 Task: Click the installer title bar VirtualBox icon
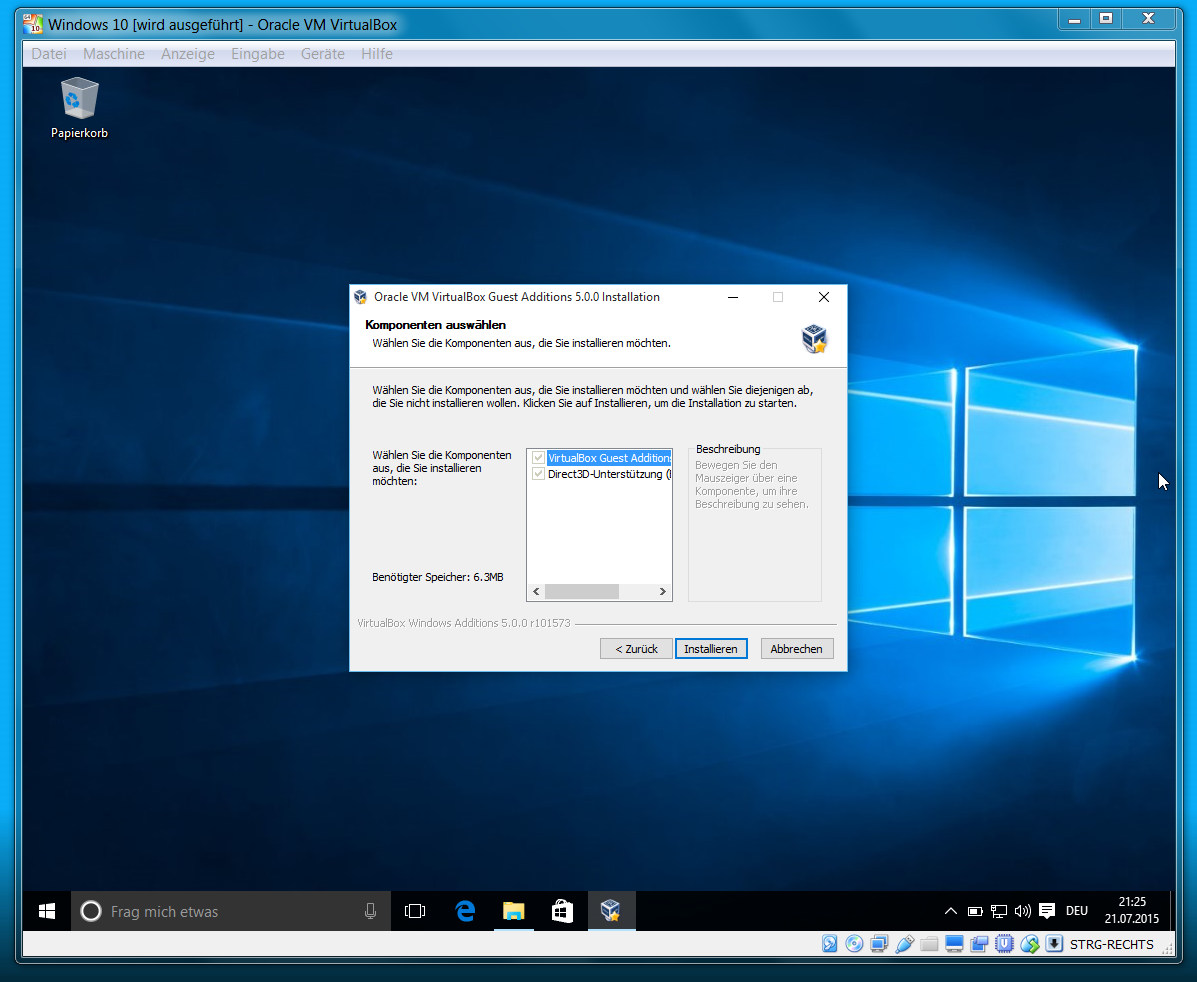(361, 297)
